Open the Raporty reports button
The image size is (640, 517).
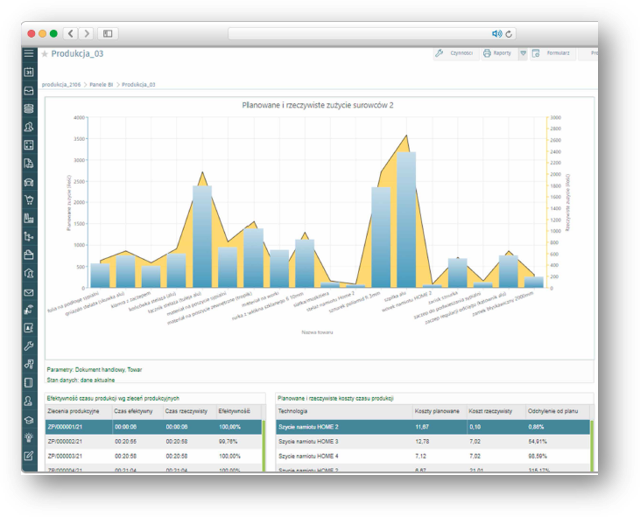click(x=499, y=53)
